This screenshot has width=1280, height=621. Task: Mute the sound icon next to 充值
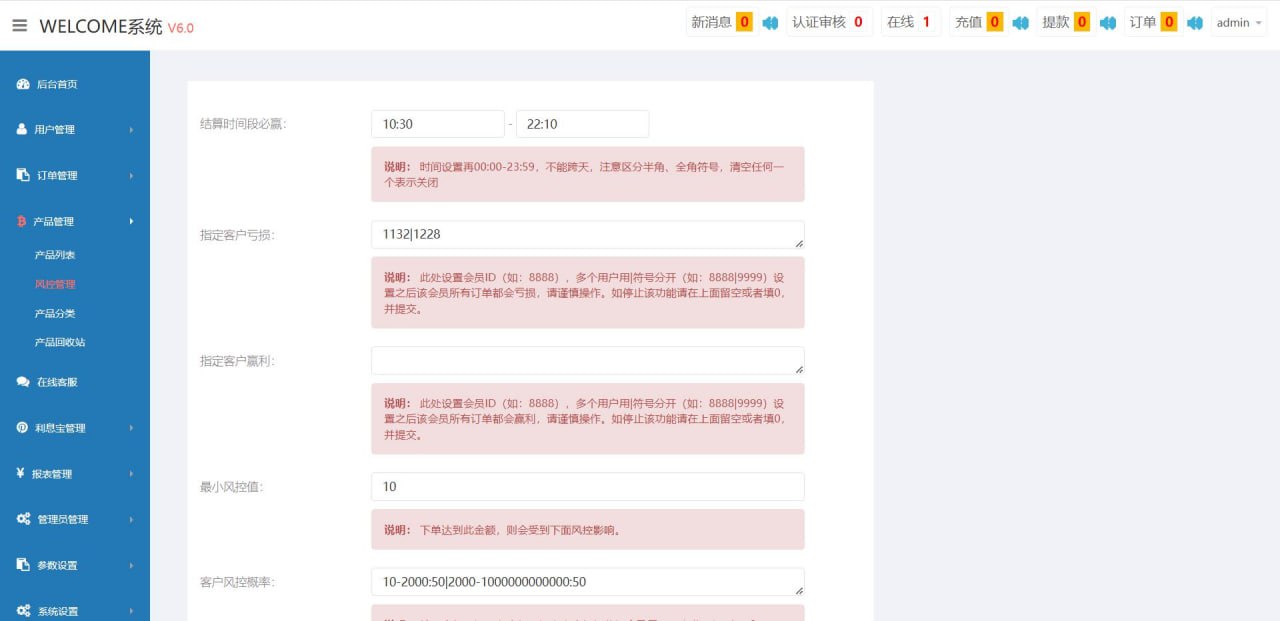tap(1020, 23)
